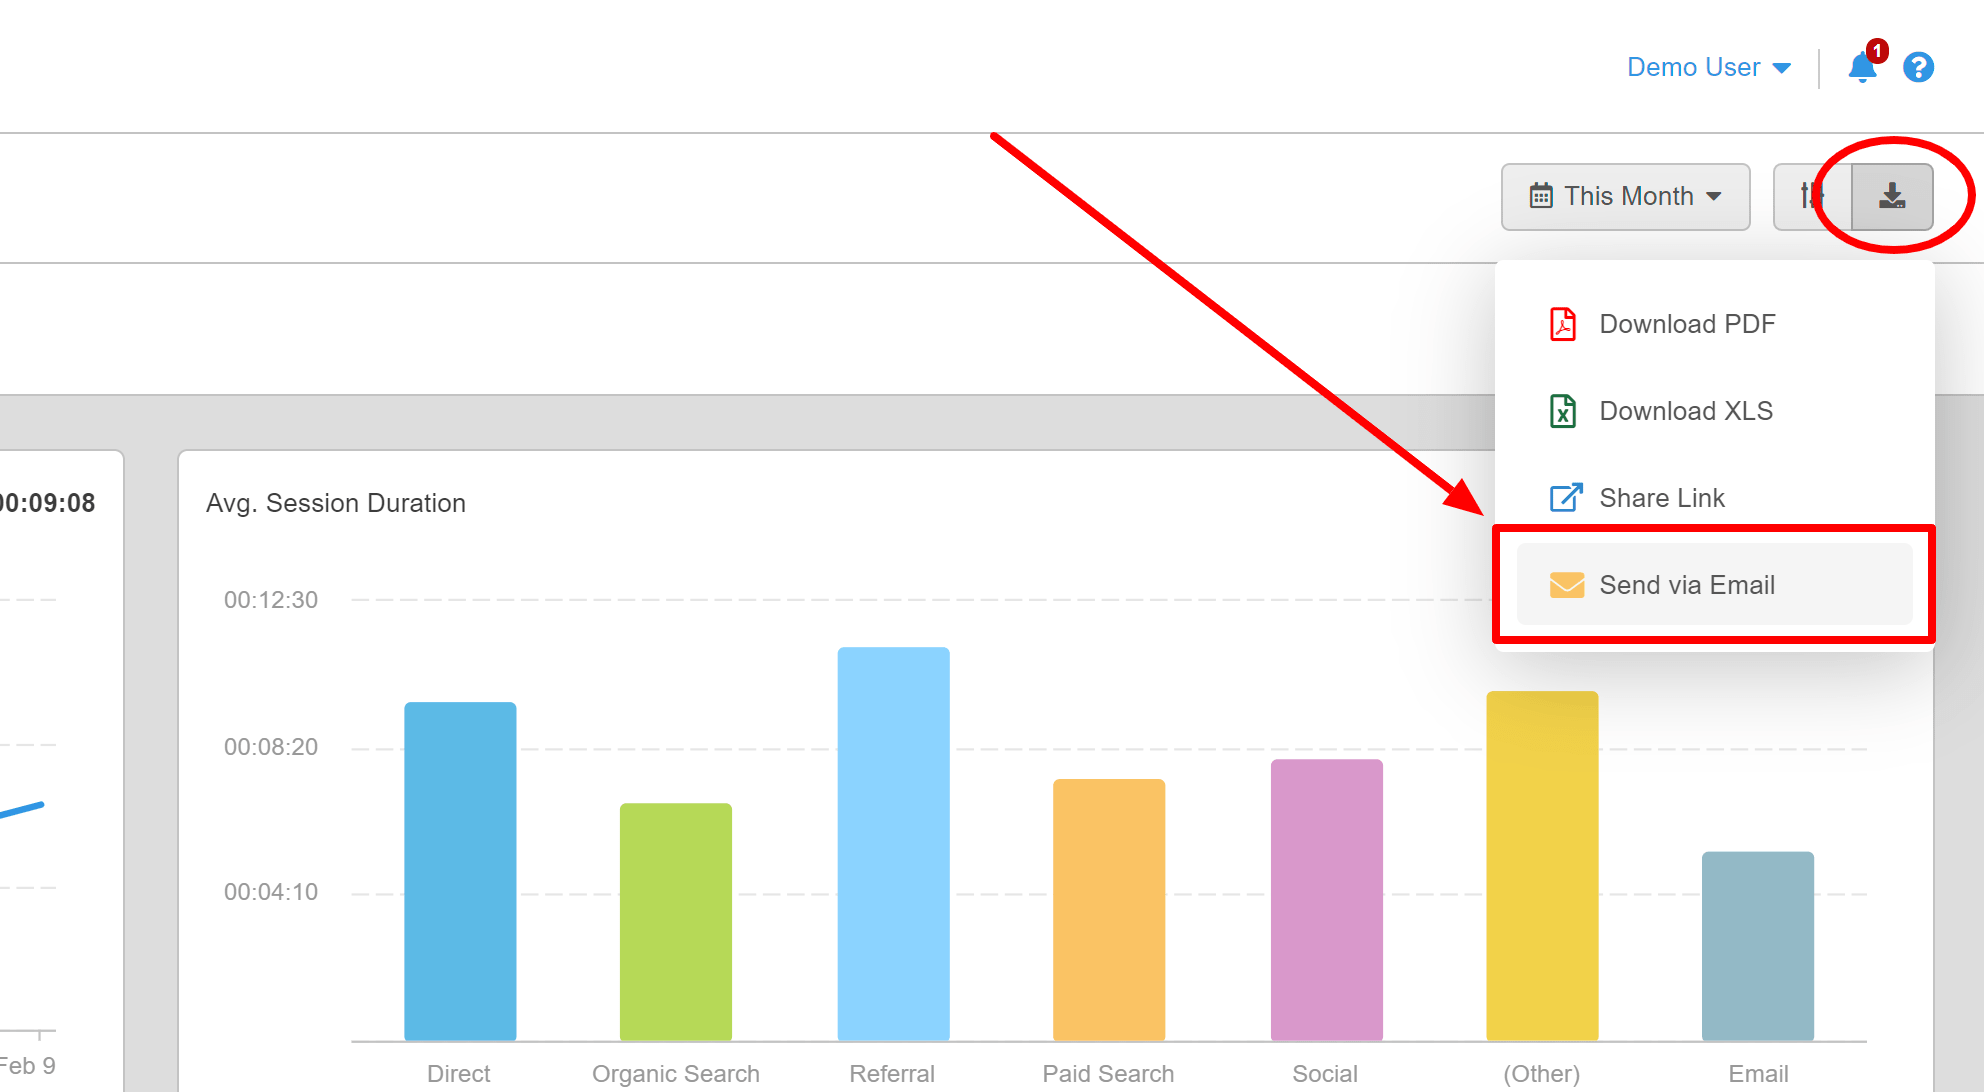Toggle the This Month calendar selector
The width and height of the screenshot is (1984, 1092).
pyautogui.click(x=1620, y=195)
